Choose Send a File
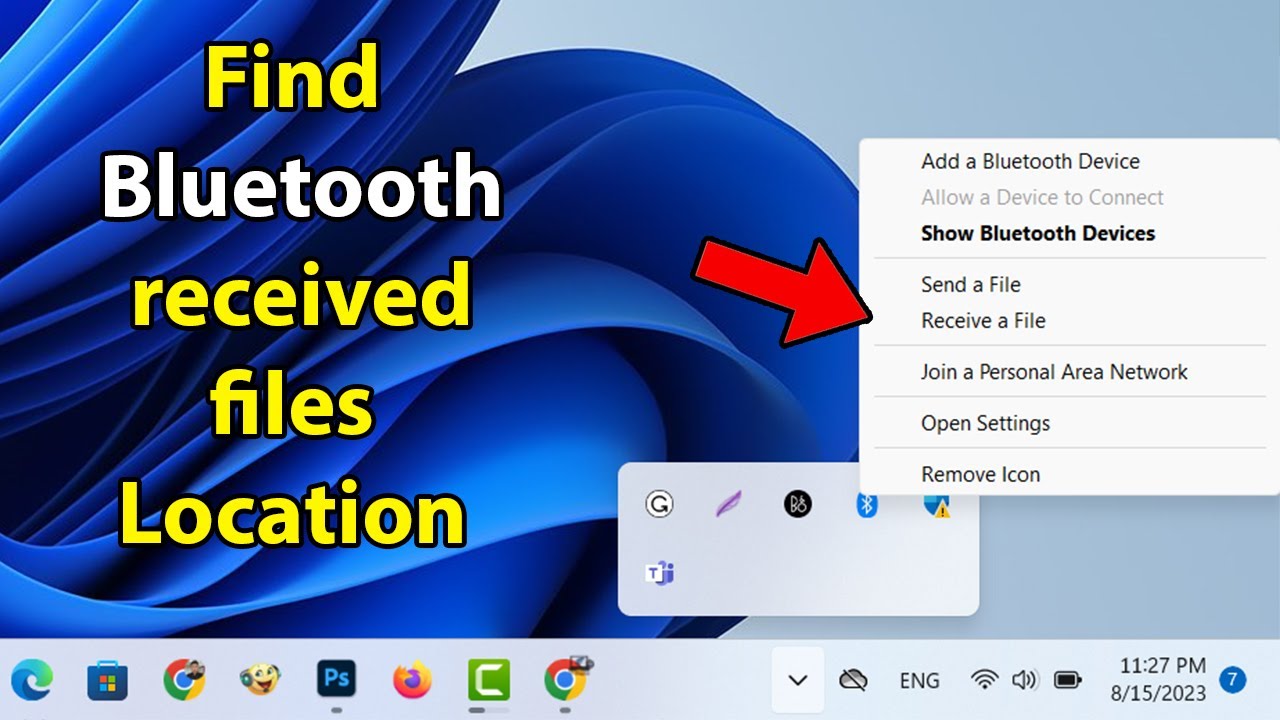 [971, 284]
